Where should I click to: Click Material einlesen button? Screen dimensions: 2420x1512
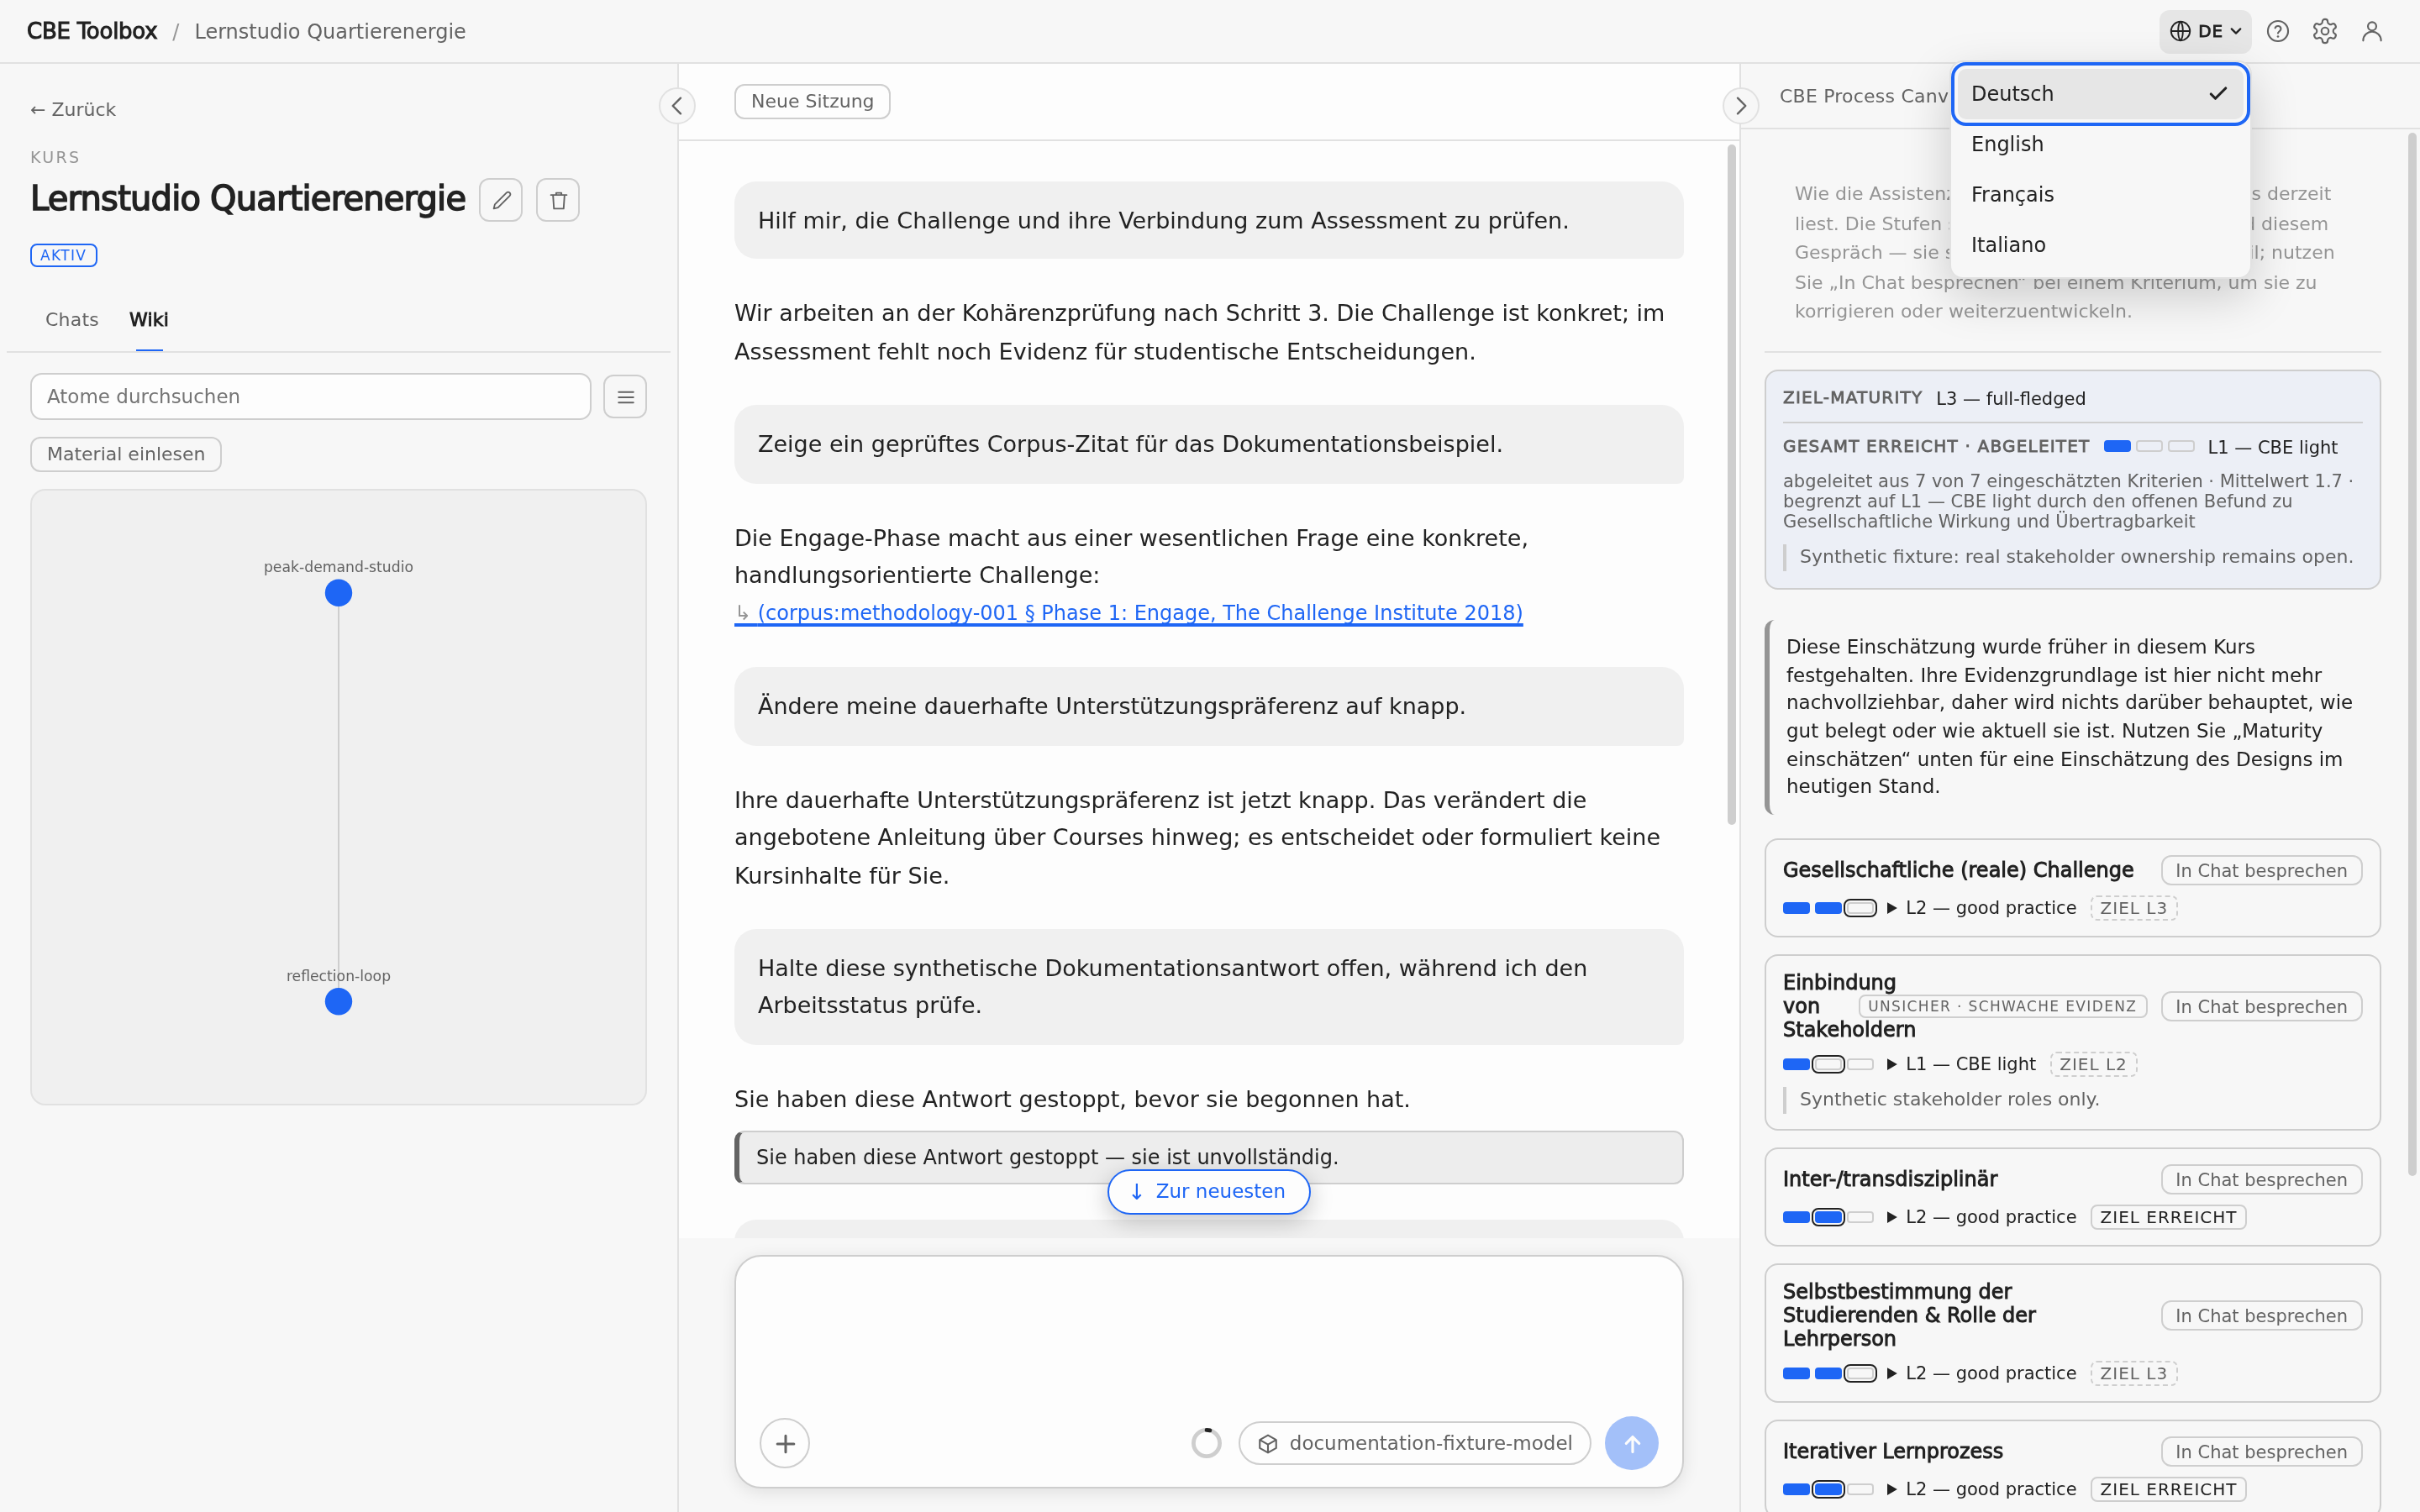(126, 454)
